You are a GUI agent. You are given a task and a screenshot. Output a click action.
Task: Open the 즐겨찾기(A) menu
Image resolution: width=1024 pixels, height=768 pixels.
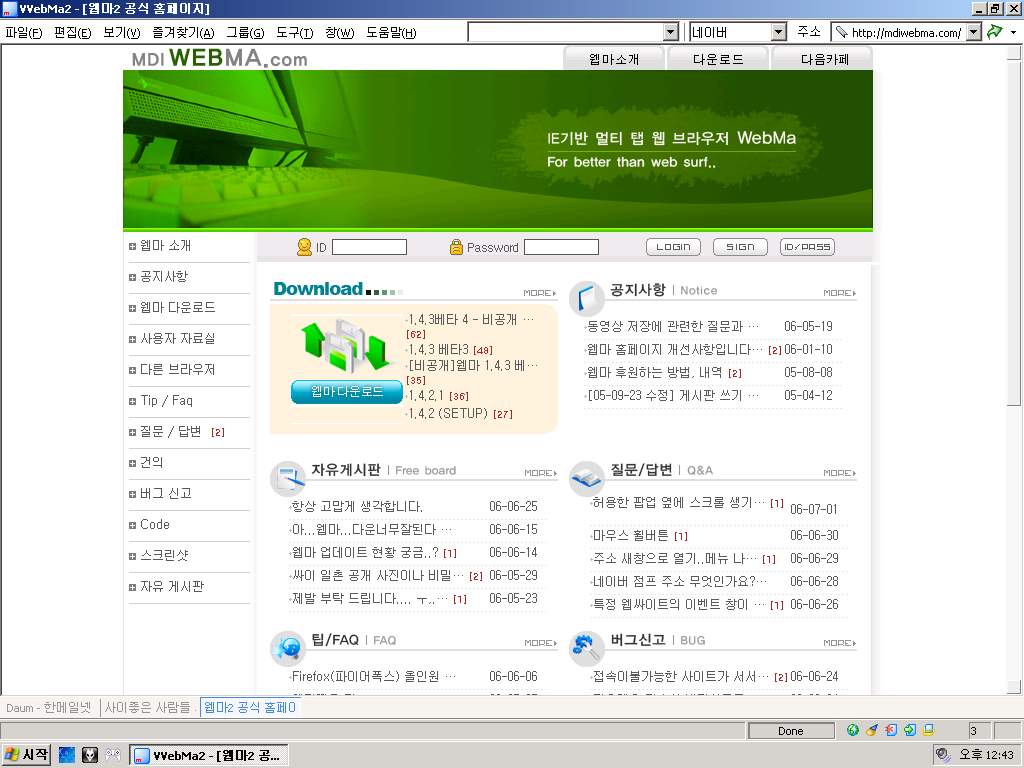[x=184, y=33]
